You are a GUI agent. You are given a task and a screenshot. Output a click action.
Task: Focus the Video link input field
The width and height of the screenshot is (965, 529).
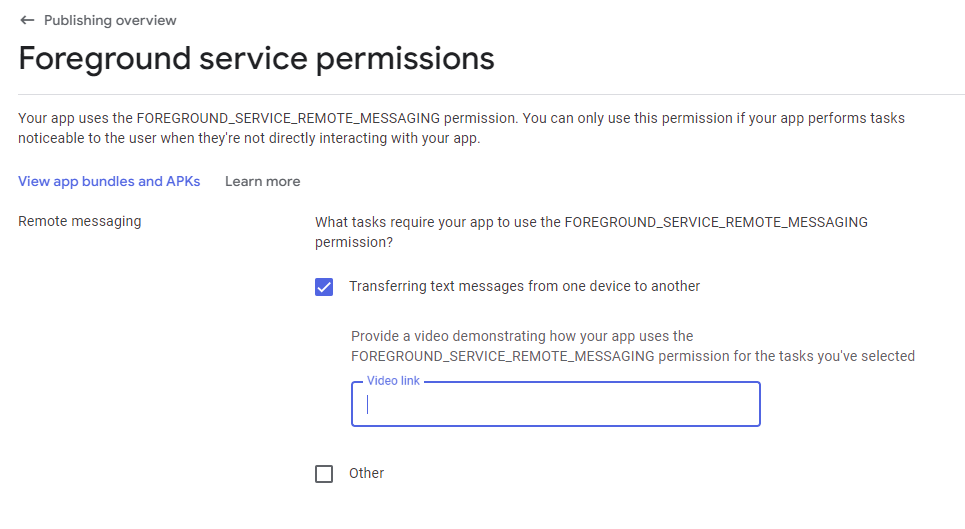point(555,405)
